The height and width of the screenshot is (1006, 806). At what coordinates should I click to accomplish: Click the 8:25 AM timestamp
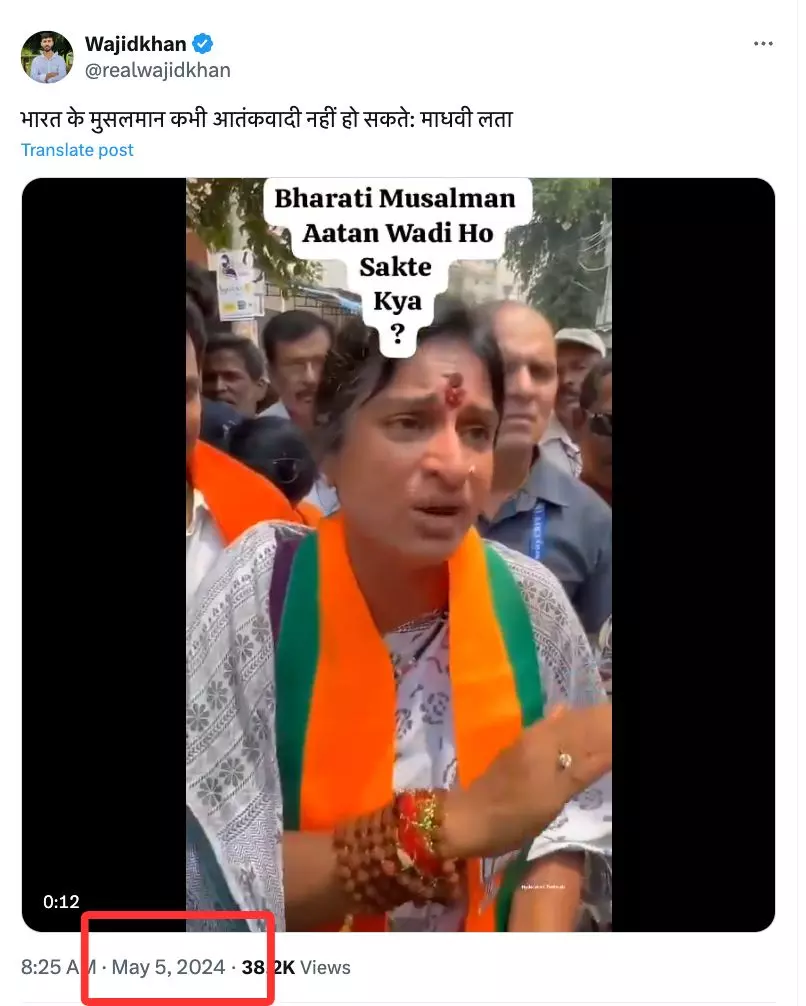[58, 967]
